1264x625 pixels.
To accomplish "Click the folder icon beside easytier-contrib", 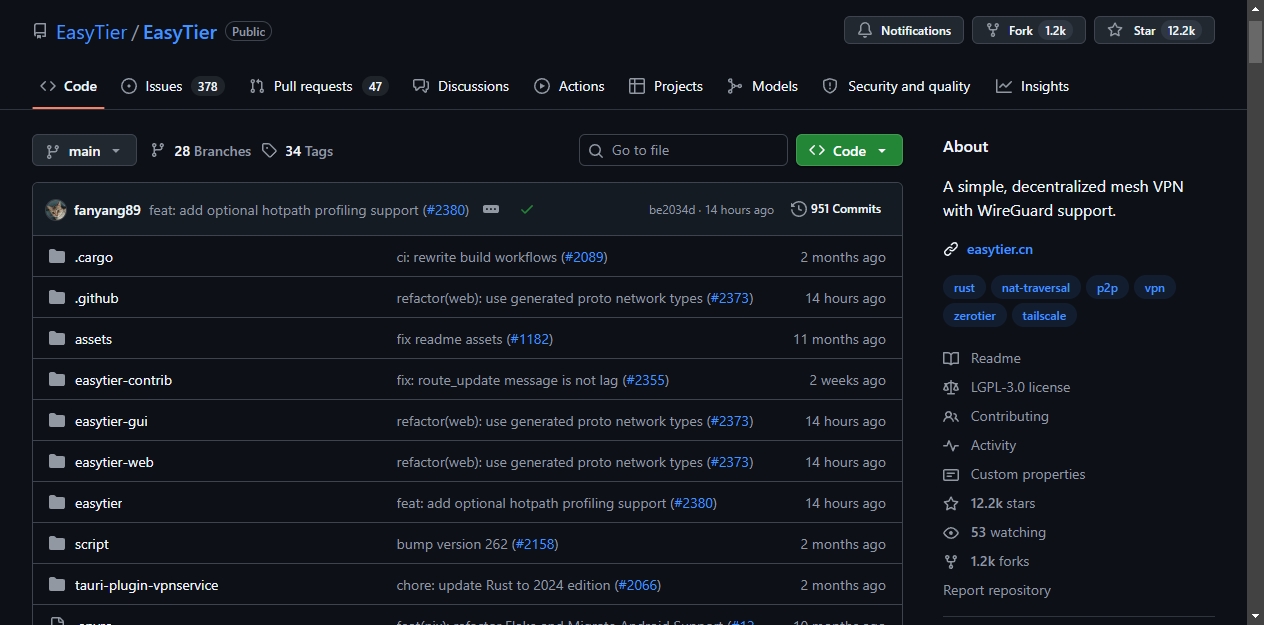I will coord(57,380).
